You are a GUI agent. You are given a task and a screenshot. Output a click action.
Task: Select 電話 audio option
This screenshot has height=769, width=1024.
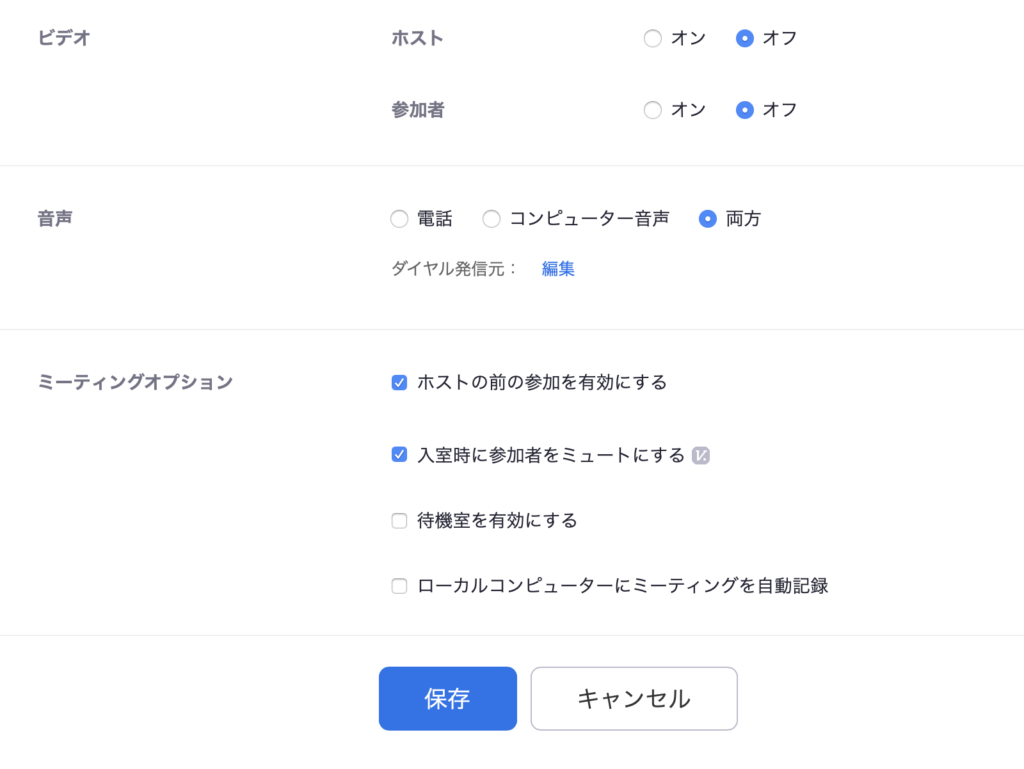pyautogui.click(x=399, y=219)
